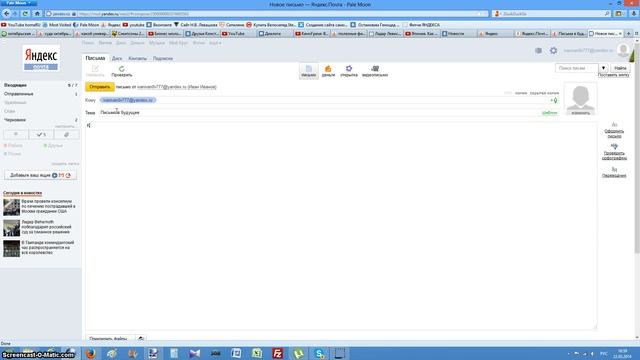Click the attachments paperclip filter button
The height and width of the screenshot is (360, 640).
tap(67, 134)
